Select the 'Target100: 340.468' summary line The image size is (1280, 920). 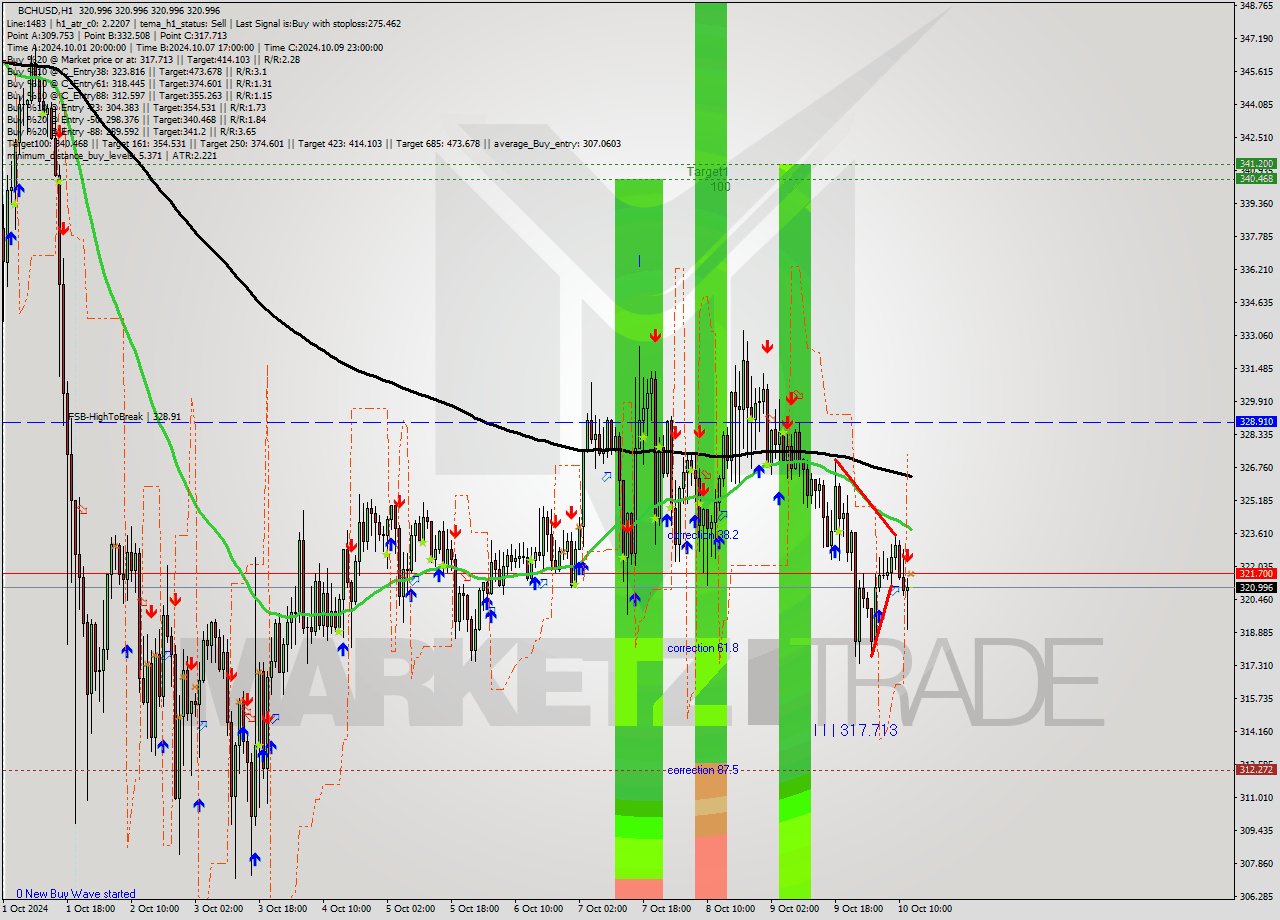(x=313, y=143)
